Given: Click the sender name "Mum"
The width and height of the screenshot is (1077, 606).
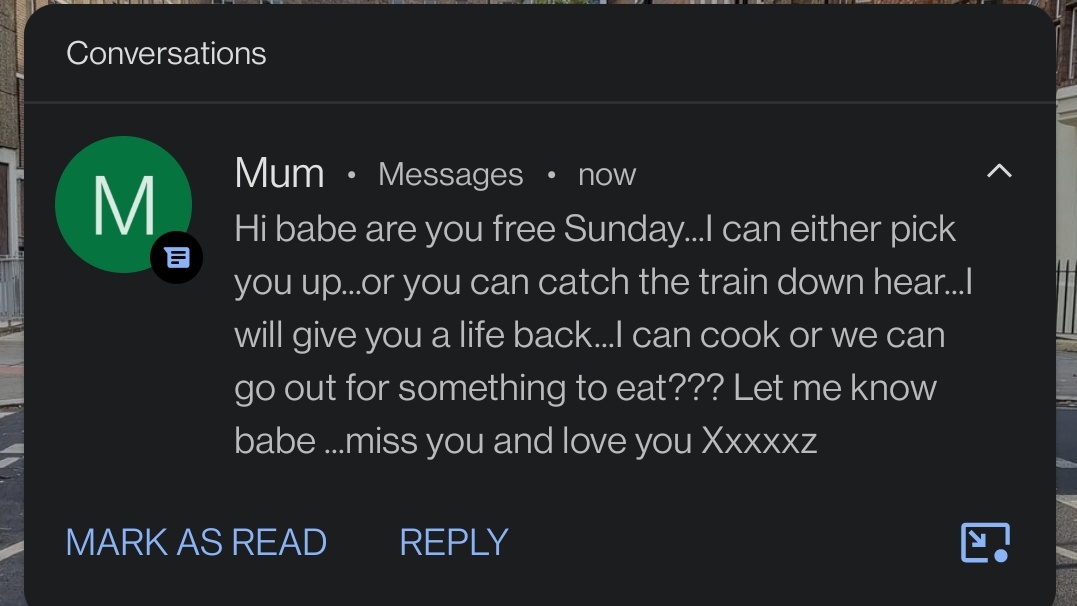Looking at the screenshot, I should point(279,174).
